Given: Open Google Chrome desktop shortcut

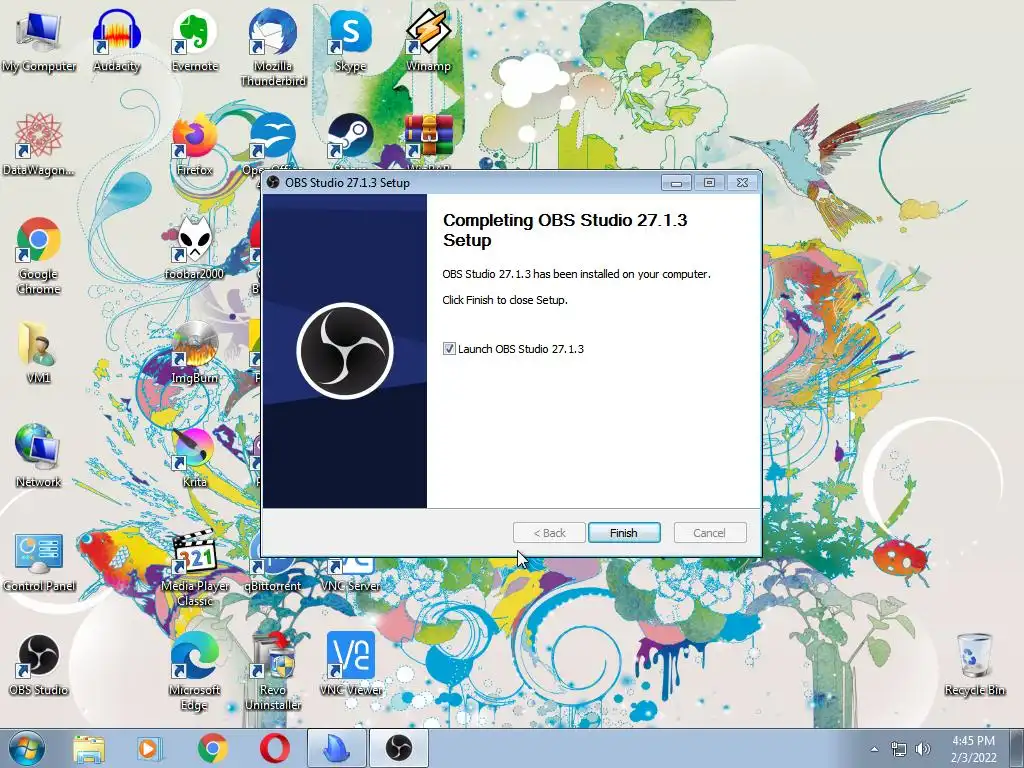Looking at the screenshot, I should pyautogui.click(x=38, y=256).
